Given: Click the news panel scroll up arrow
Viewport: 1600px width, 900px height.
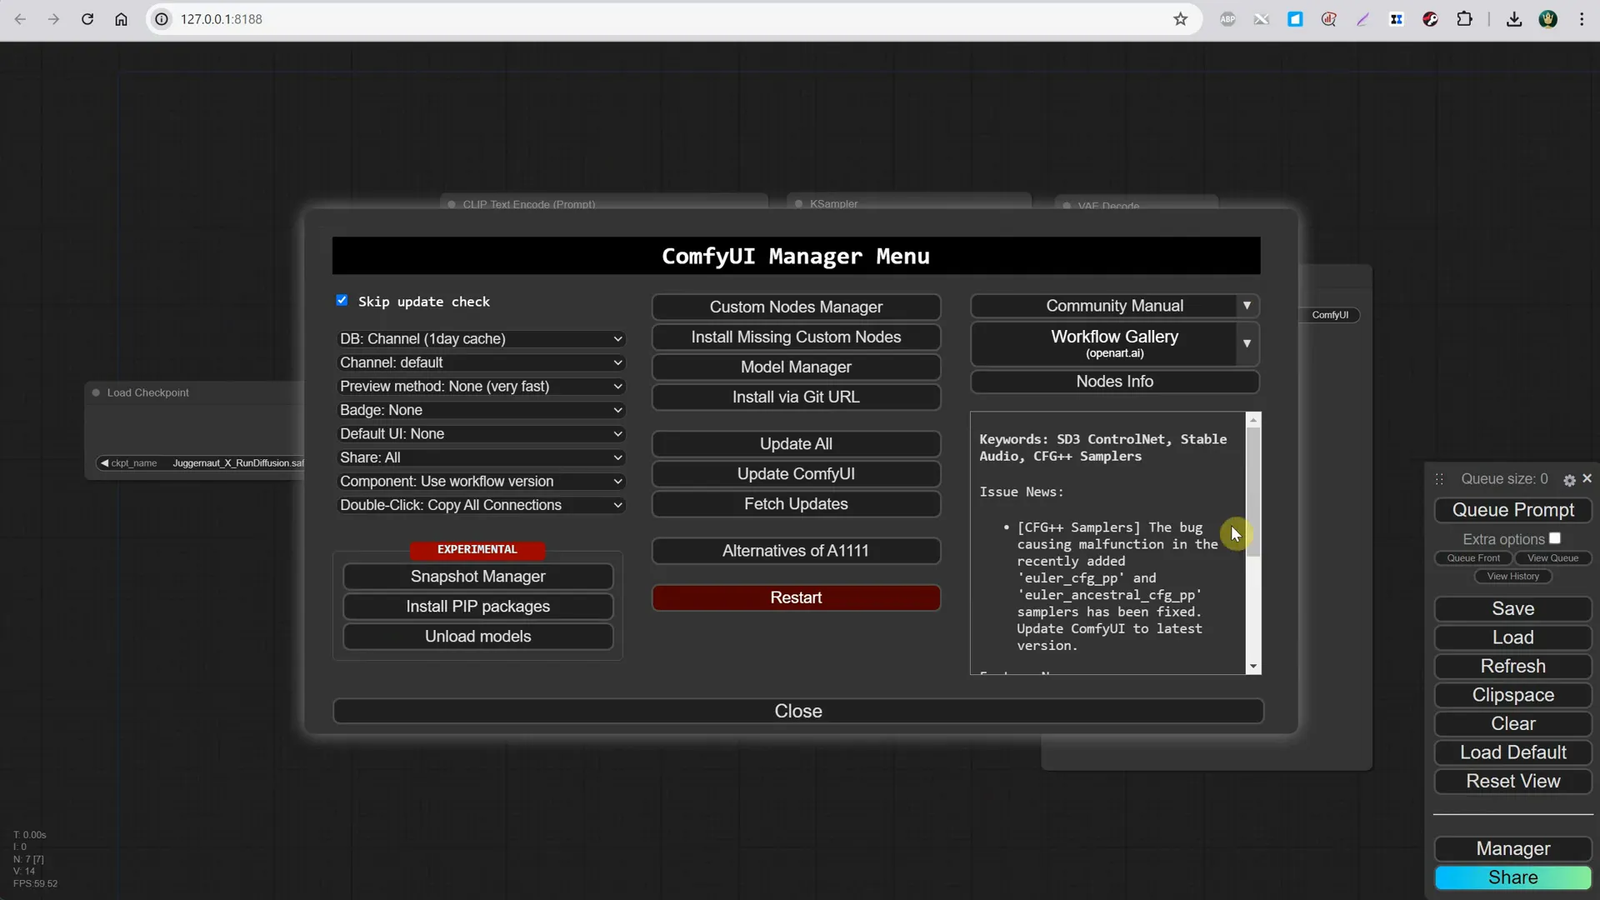Looking at the screenshot, I should (x=1253, y=420).
